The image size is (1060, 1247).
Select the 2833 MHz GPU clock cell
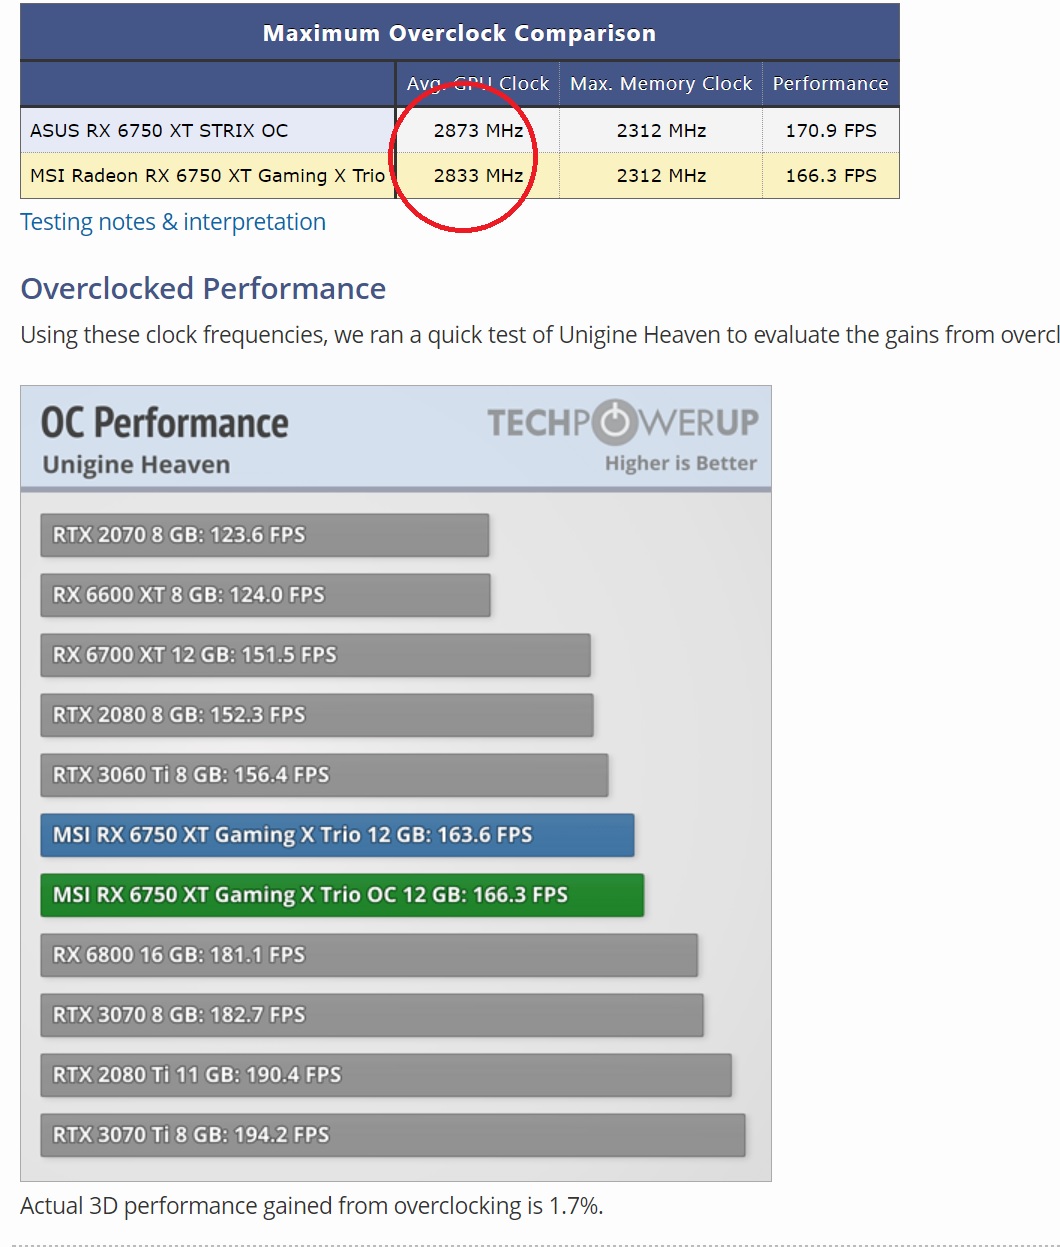(x=478, y=176)
